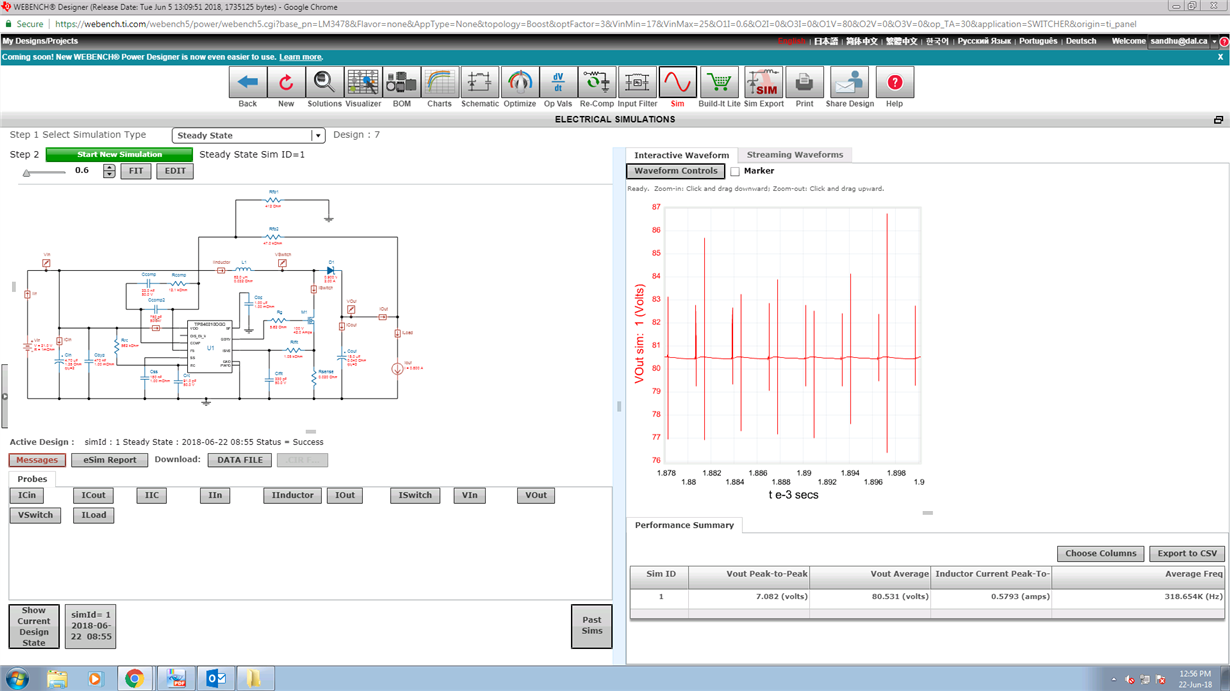
Task: Show the Schematic view
Action: point(480,82)
